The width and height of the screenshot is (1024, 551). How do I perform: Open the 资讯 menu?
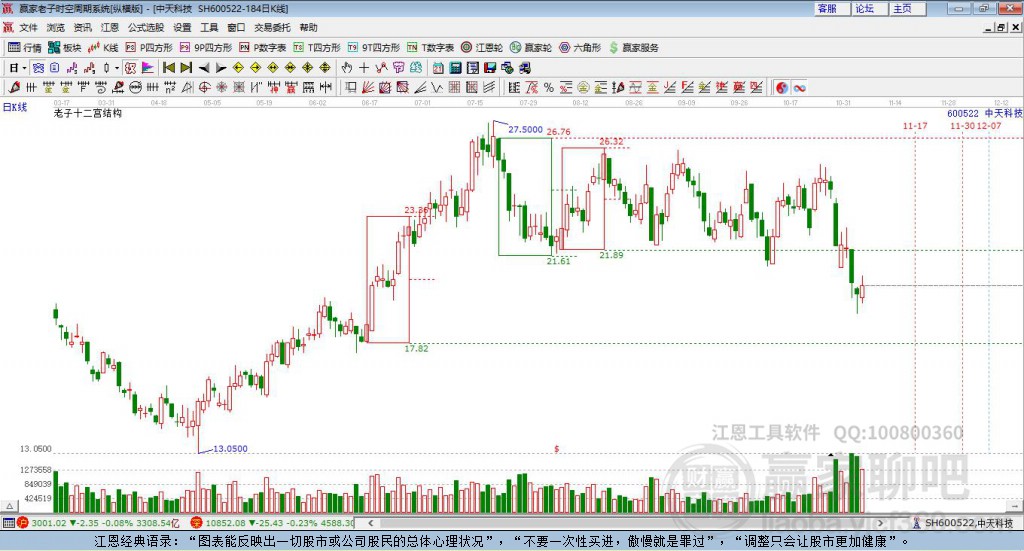tap(82, 27)
